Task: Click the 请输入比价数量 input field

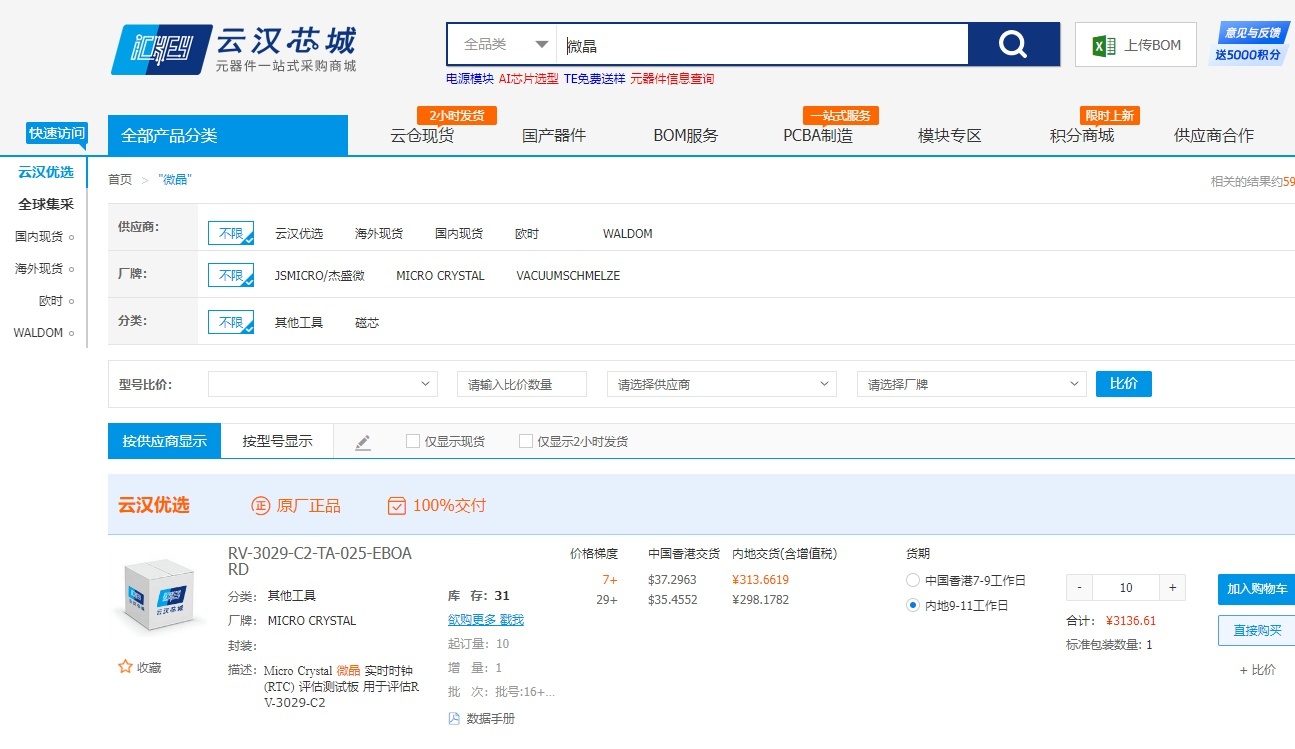Action: (522, 384)
